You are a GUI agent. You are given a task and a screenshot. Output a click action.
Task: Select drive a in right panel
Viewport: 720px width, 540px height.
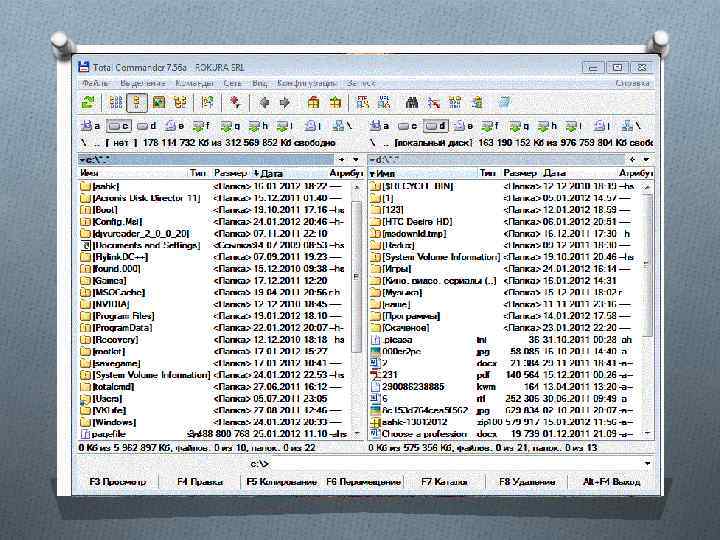click(380, 125)
